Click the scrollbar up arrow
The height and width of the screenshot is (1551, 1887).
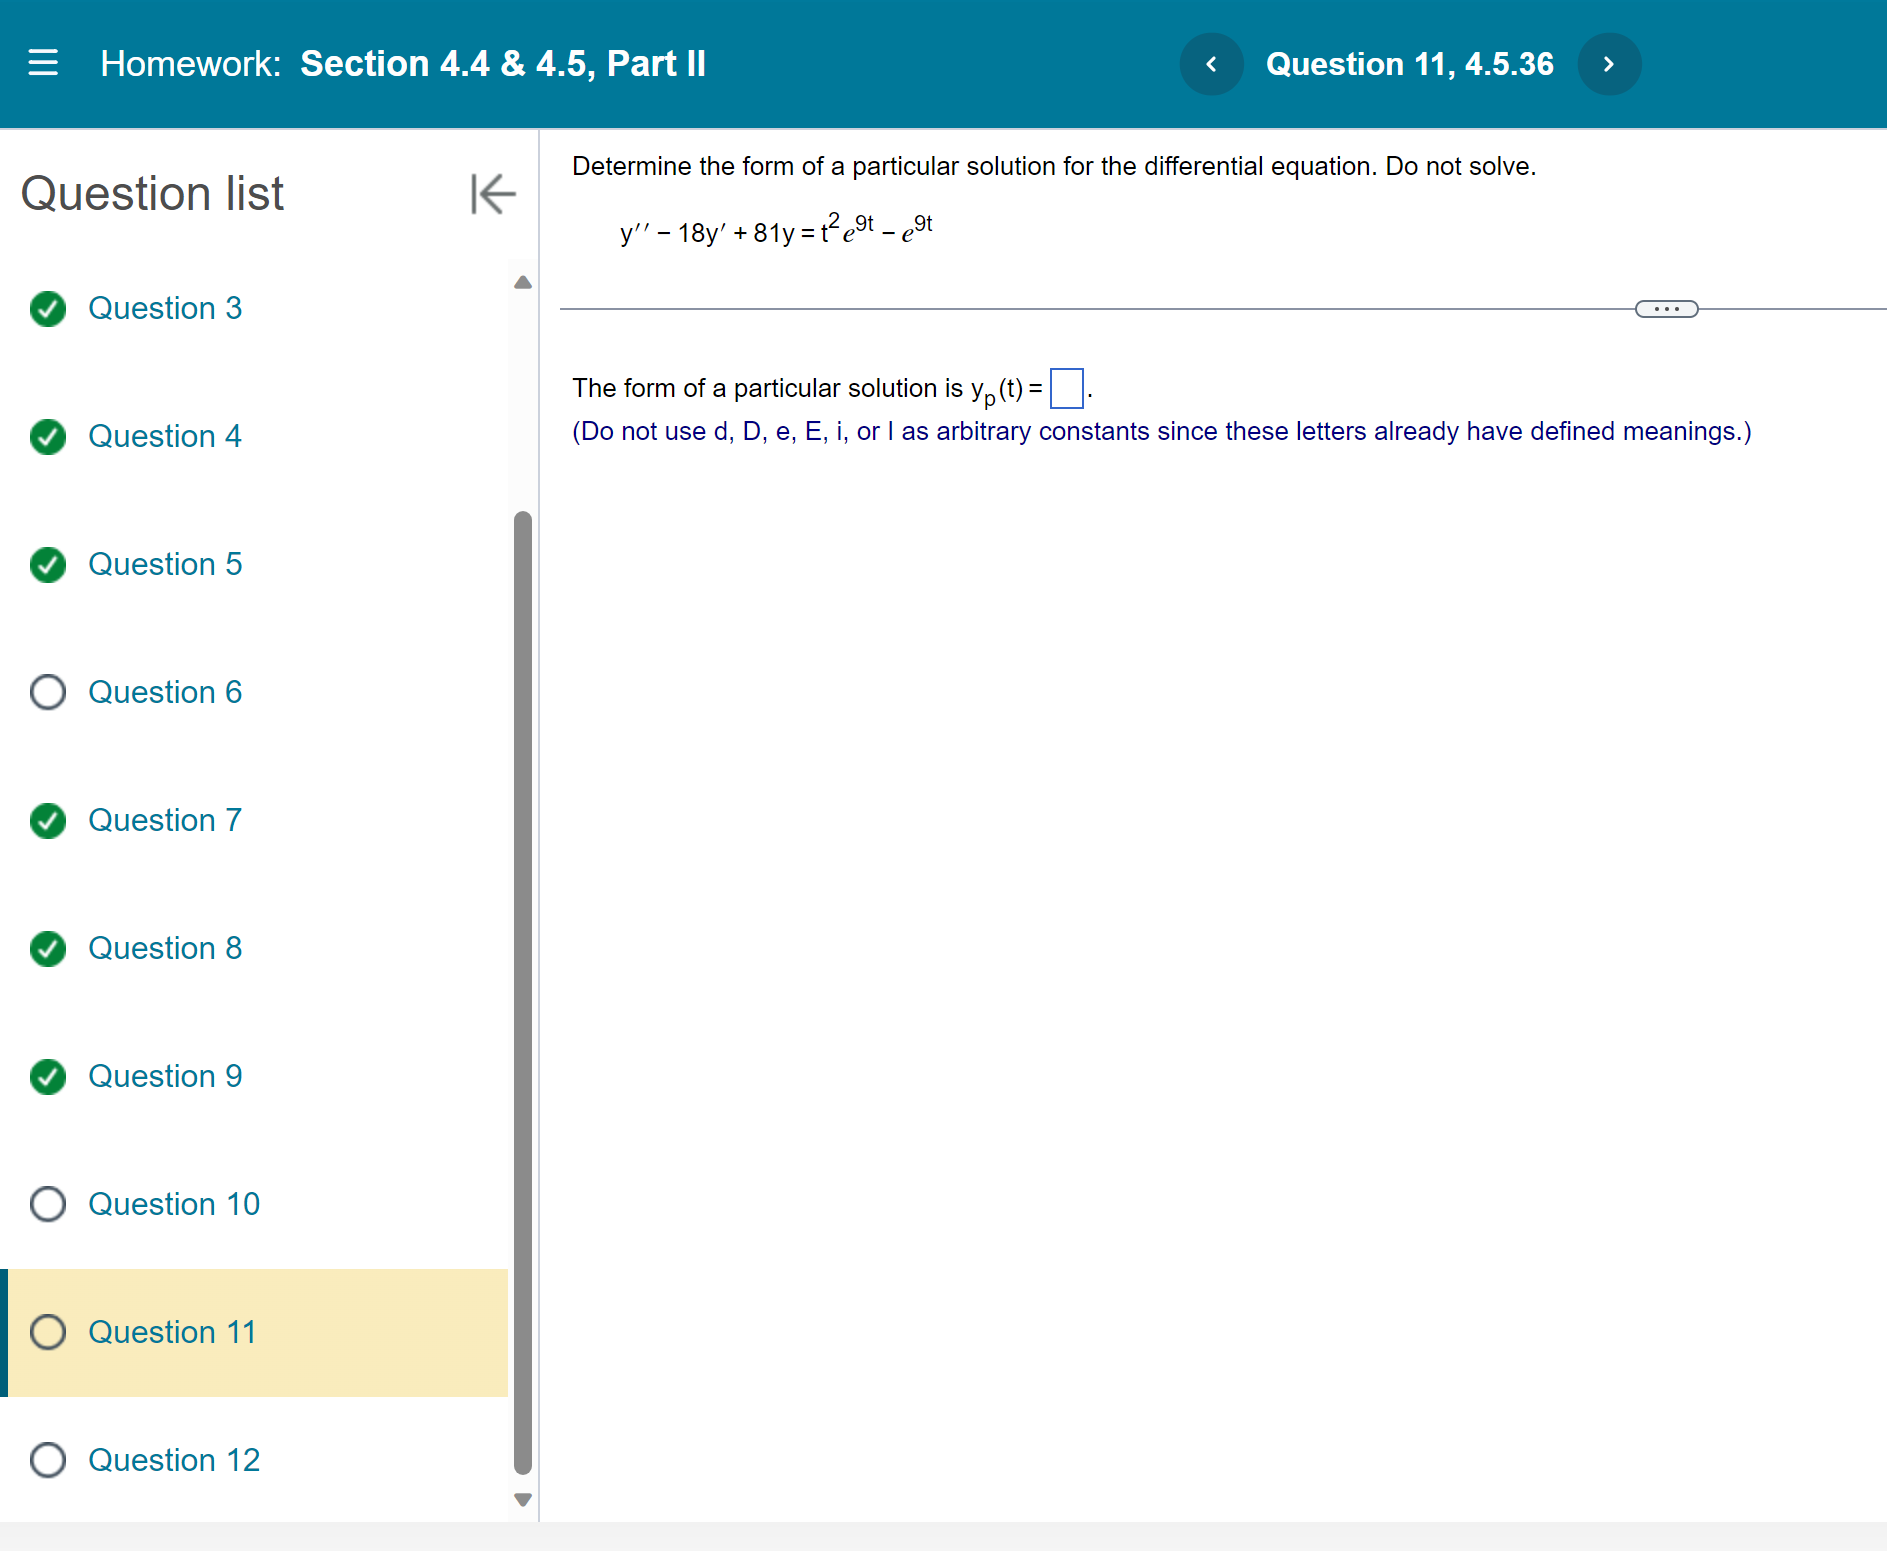[522, 282]
